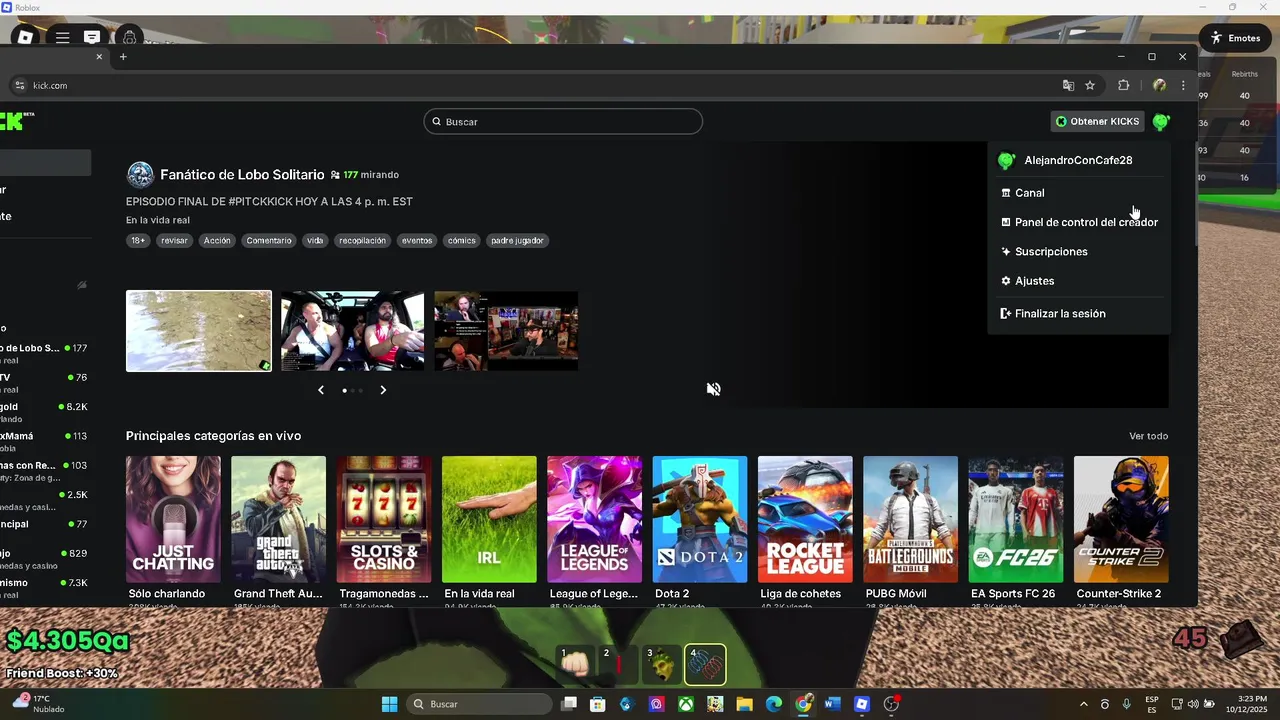Select Roblox hotbar slot 1 fist
1280x720 pixels.
(x=576, y=665)
